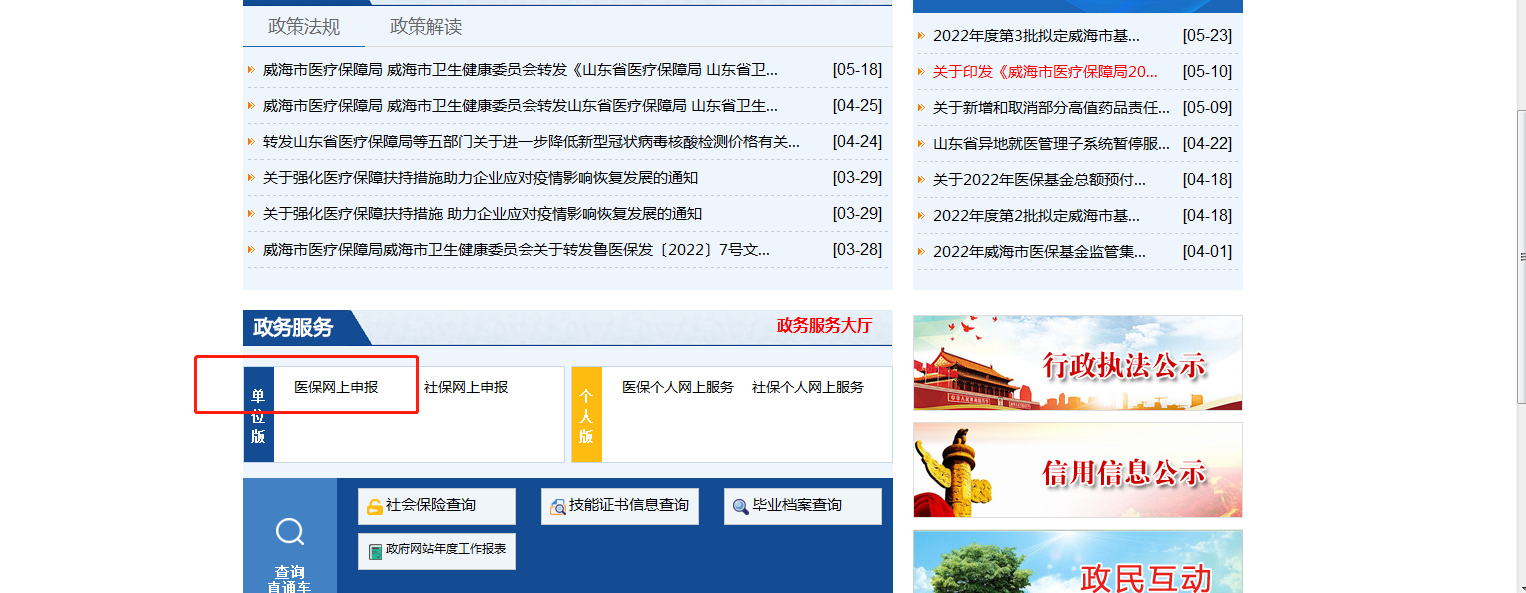Screen dimensions: 1526x593
Task: Click the [04-01] date text
Action: (1207, 252)
